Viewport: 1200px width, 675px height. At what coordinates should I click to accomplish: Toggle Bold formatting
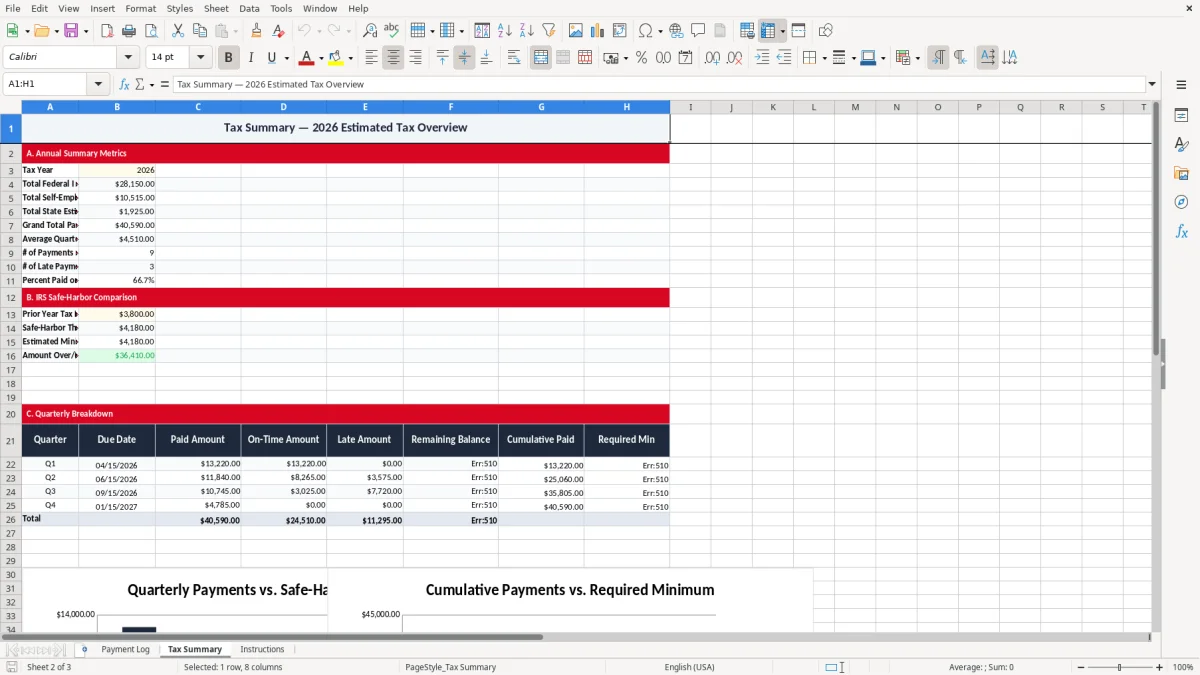229,57
